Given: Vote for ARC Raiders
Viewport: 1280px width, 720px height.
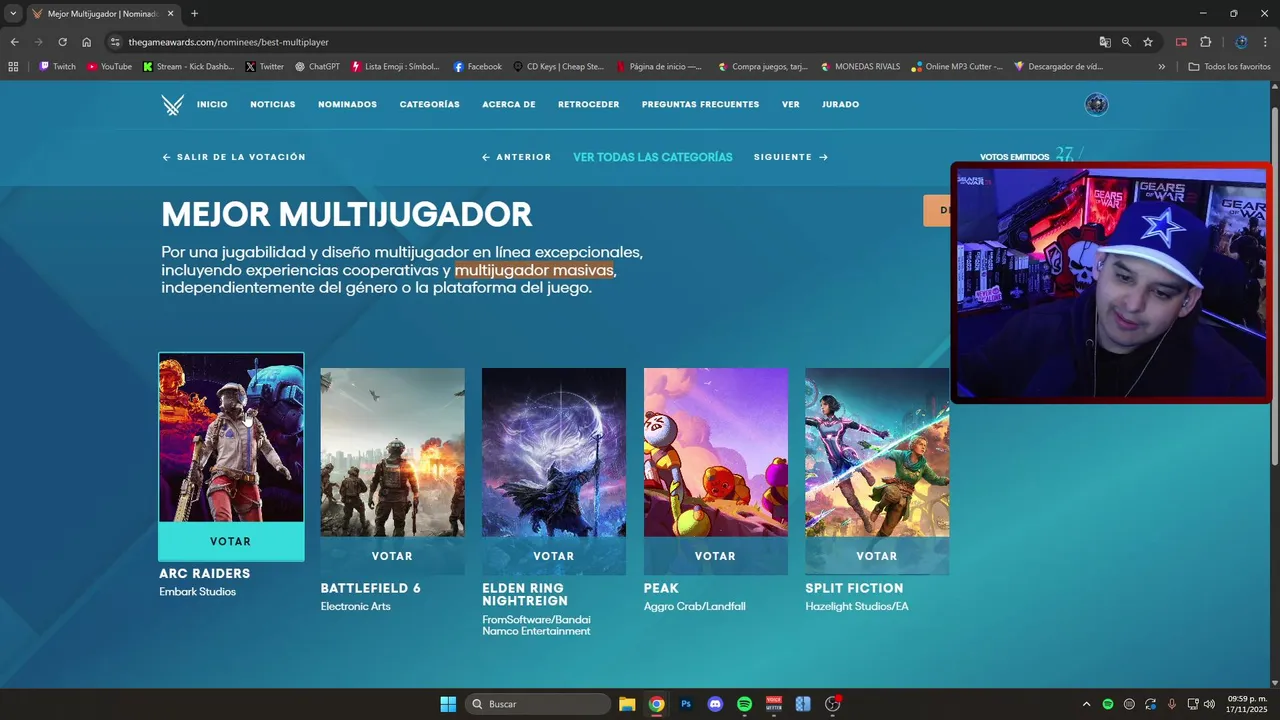Looking at the screenshot, I should (231, 541).
